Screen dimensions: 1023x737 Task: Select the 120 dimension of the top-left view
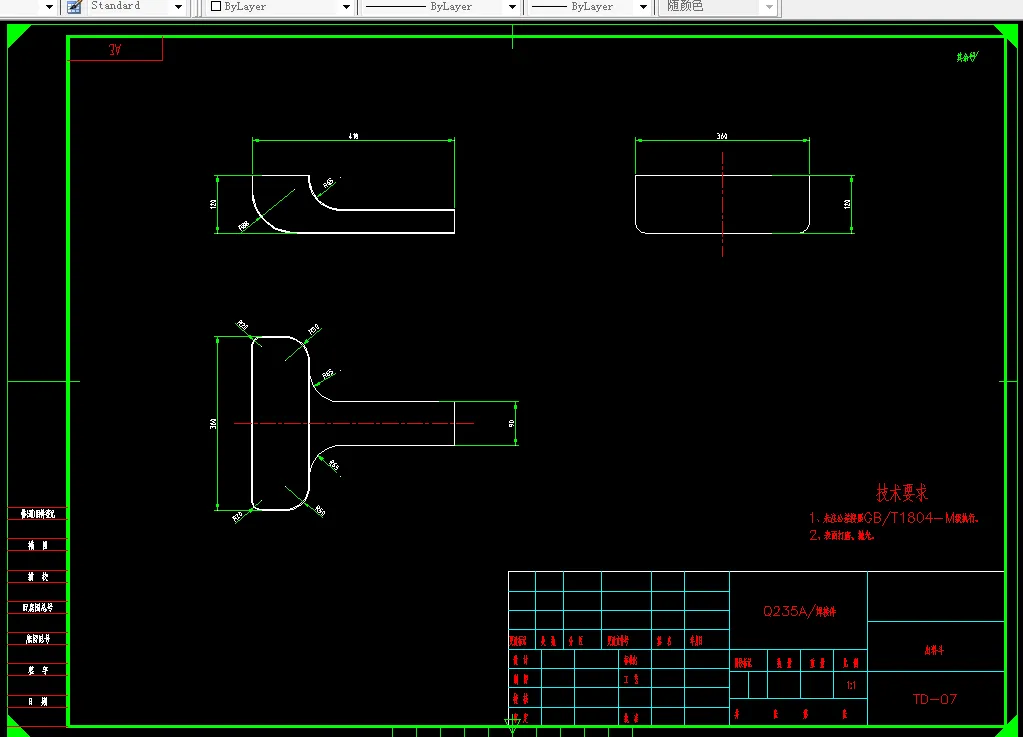coord(213,204)
